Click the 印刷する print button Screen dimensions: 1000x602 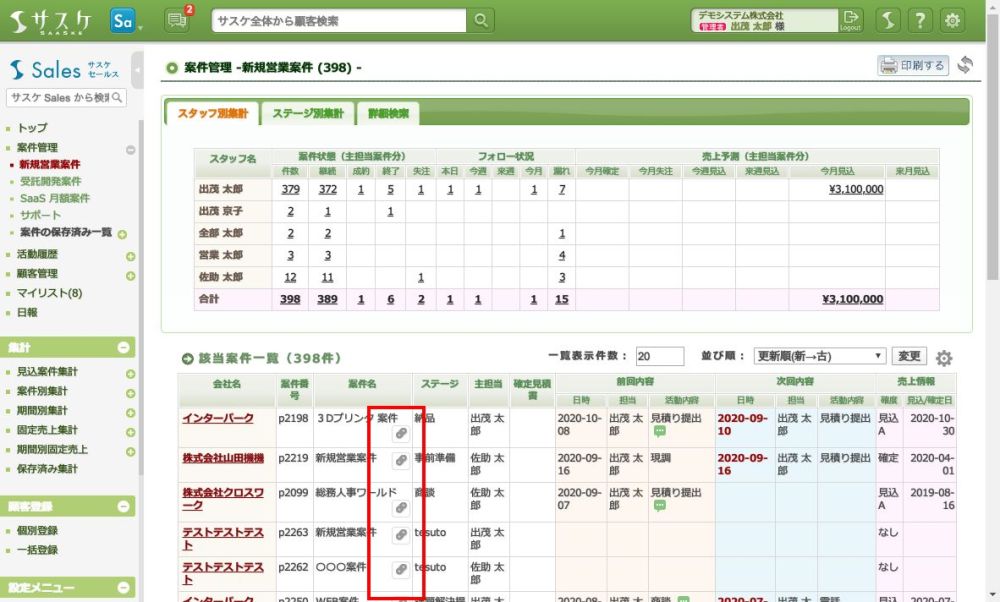point(912,66)
